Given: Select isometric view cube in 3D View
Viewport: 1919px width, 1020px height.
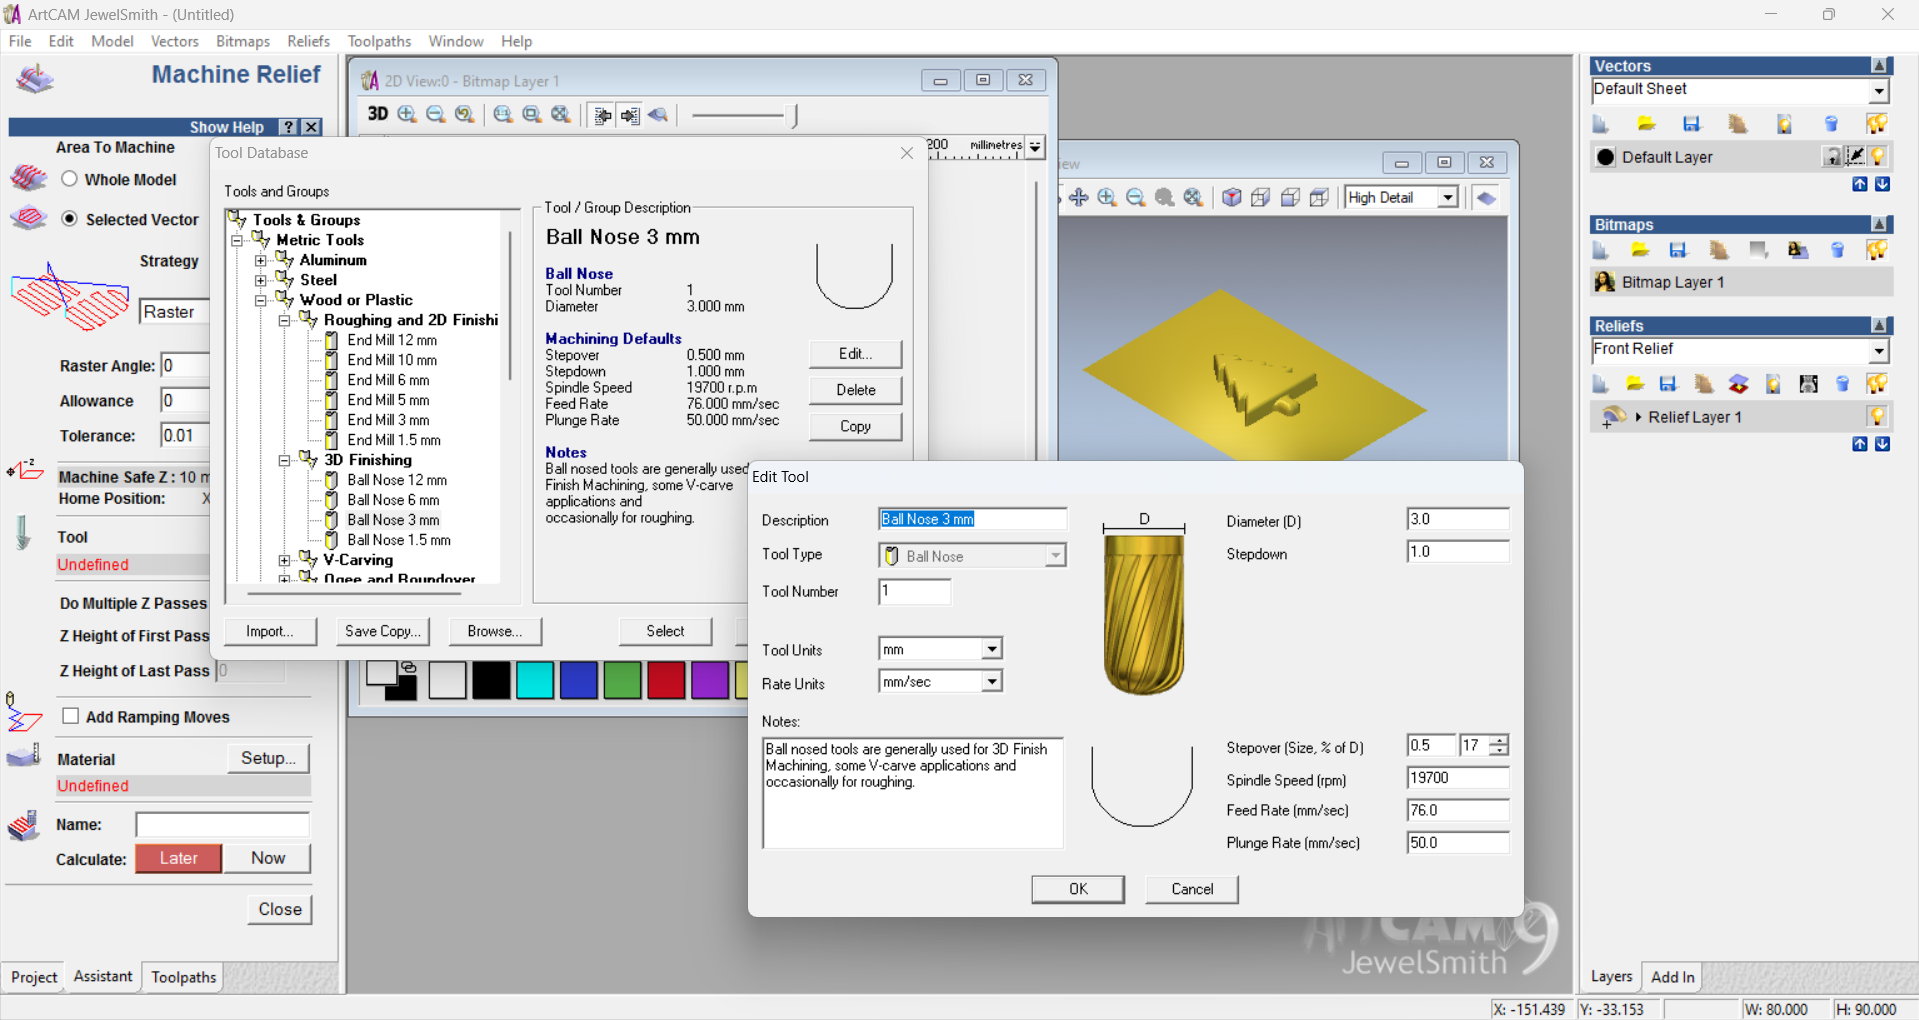Looking at the screenshot, I should coord(1232,197).
